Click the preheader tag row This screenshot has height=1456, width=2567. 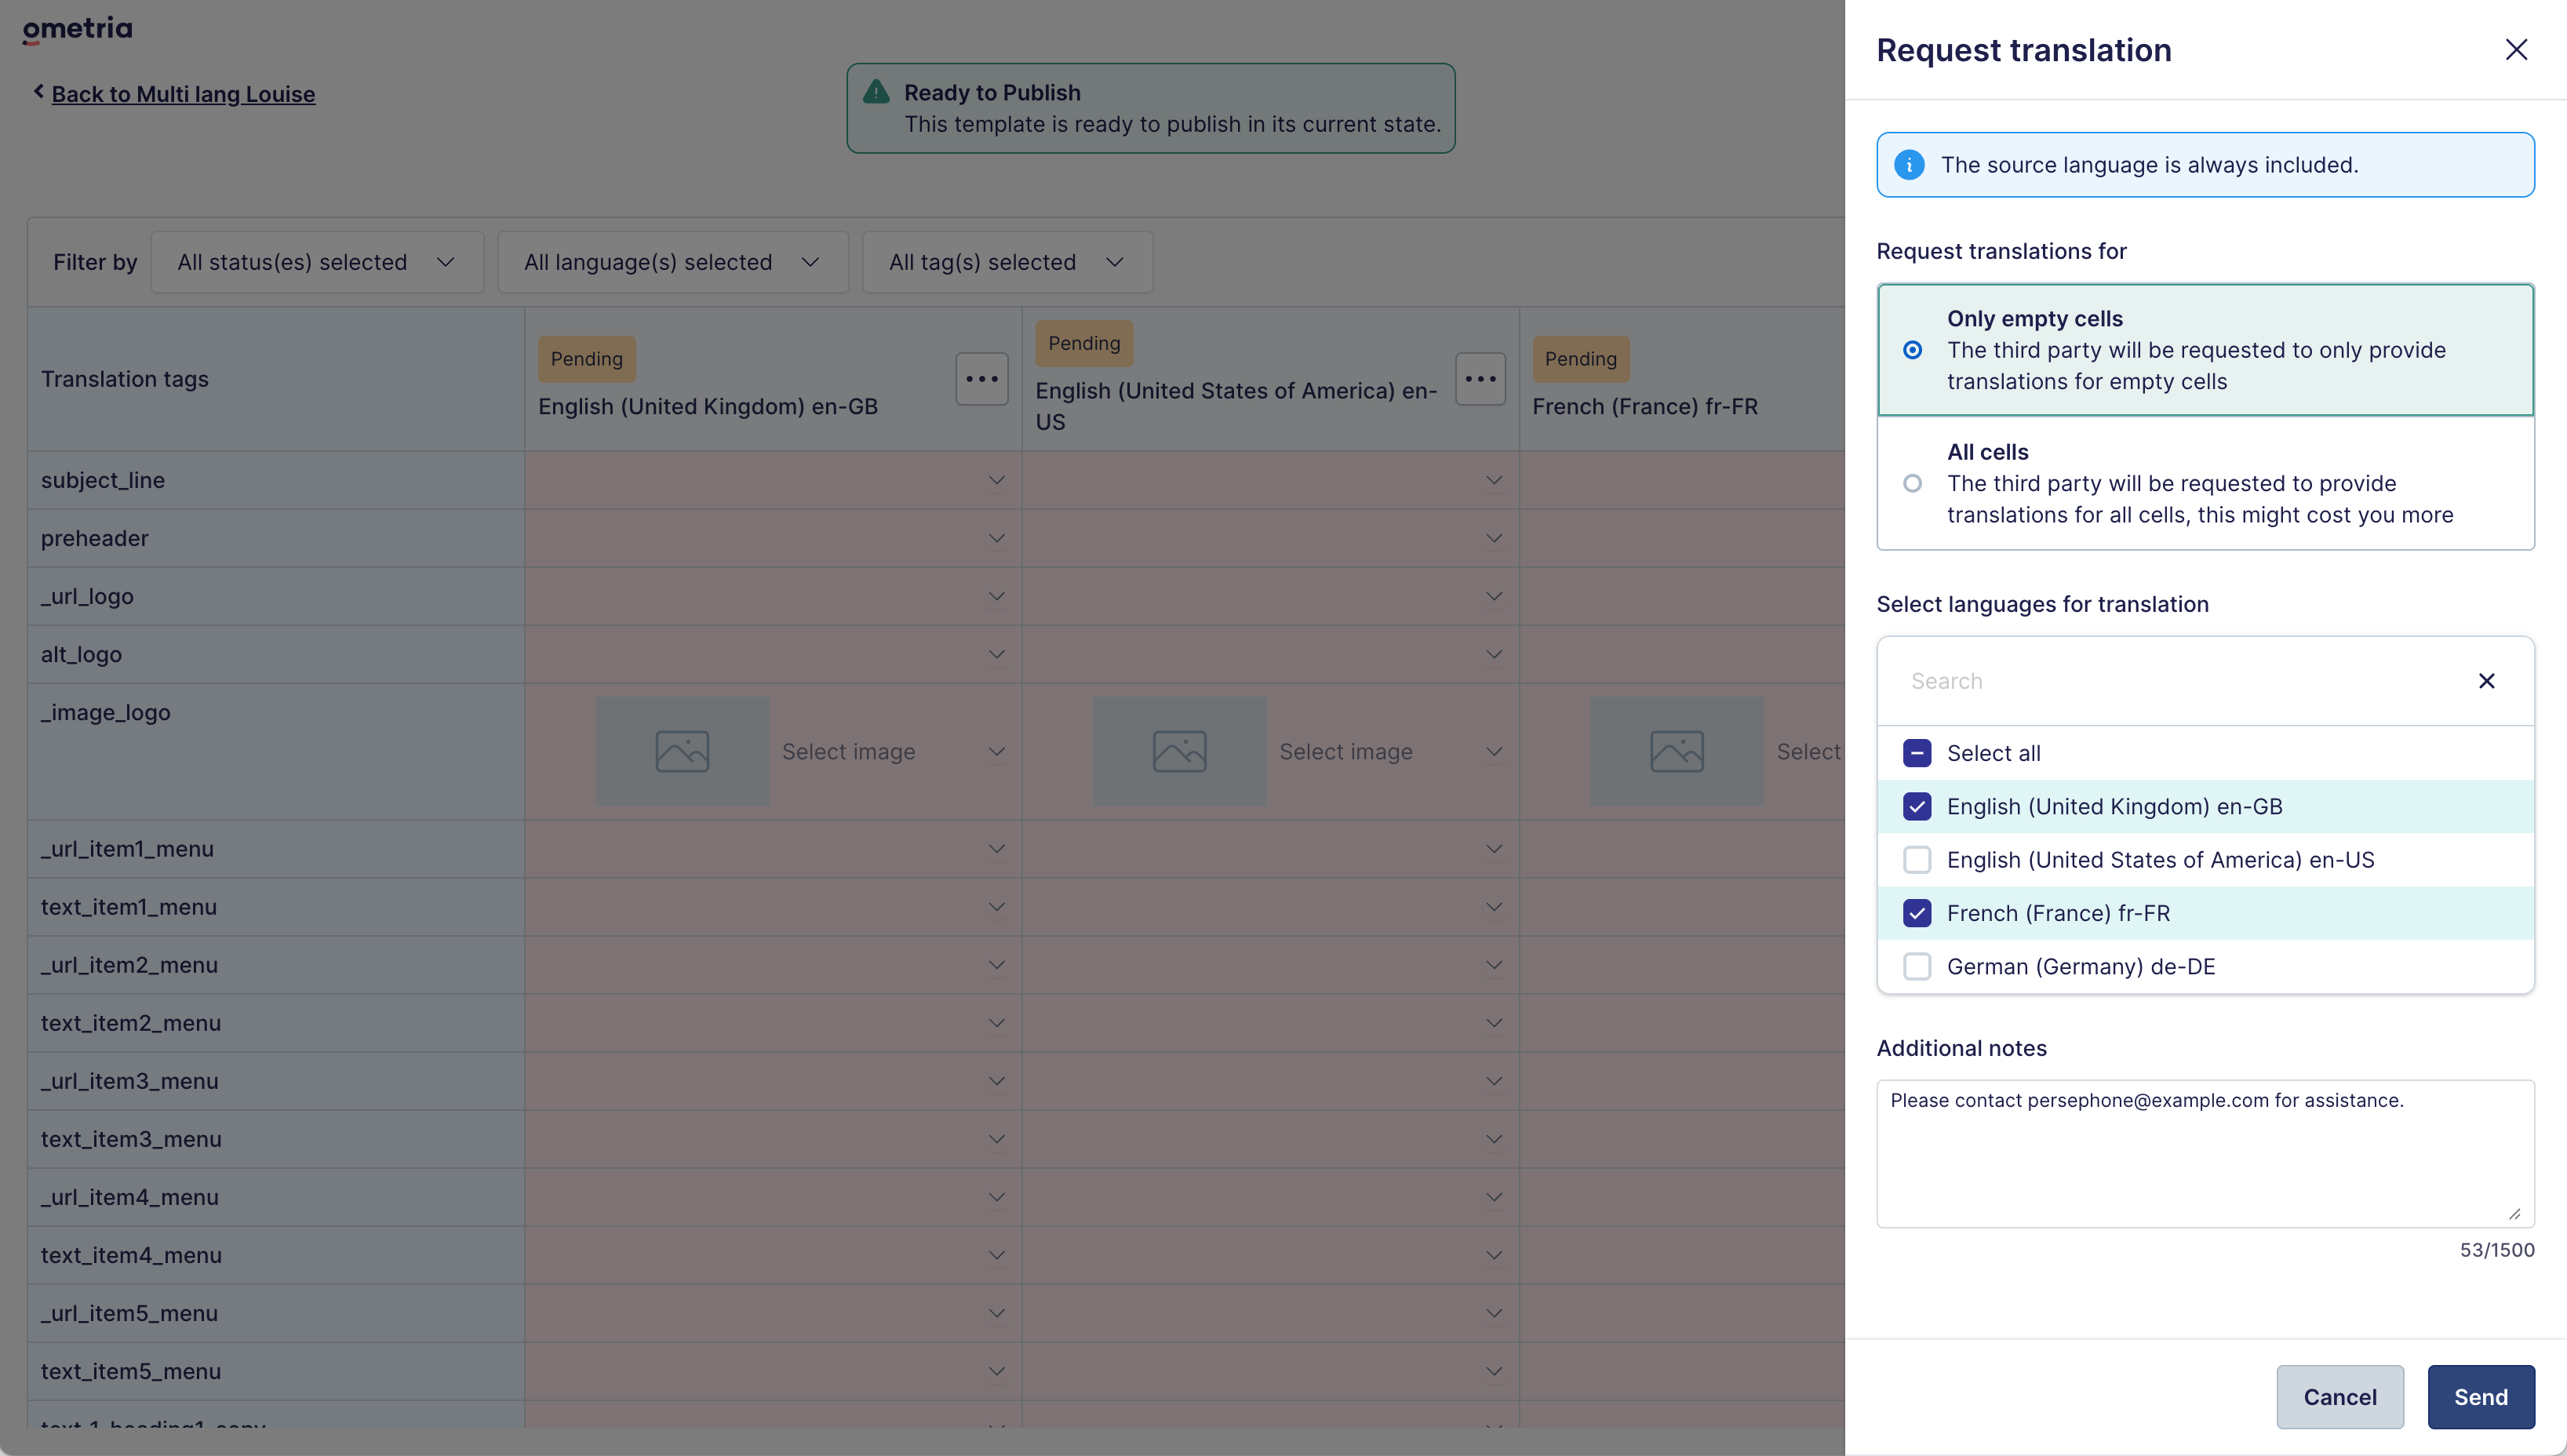[275, 538]
